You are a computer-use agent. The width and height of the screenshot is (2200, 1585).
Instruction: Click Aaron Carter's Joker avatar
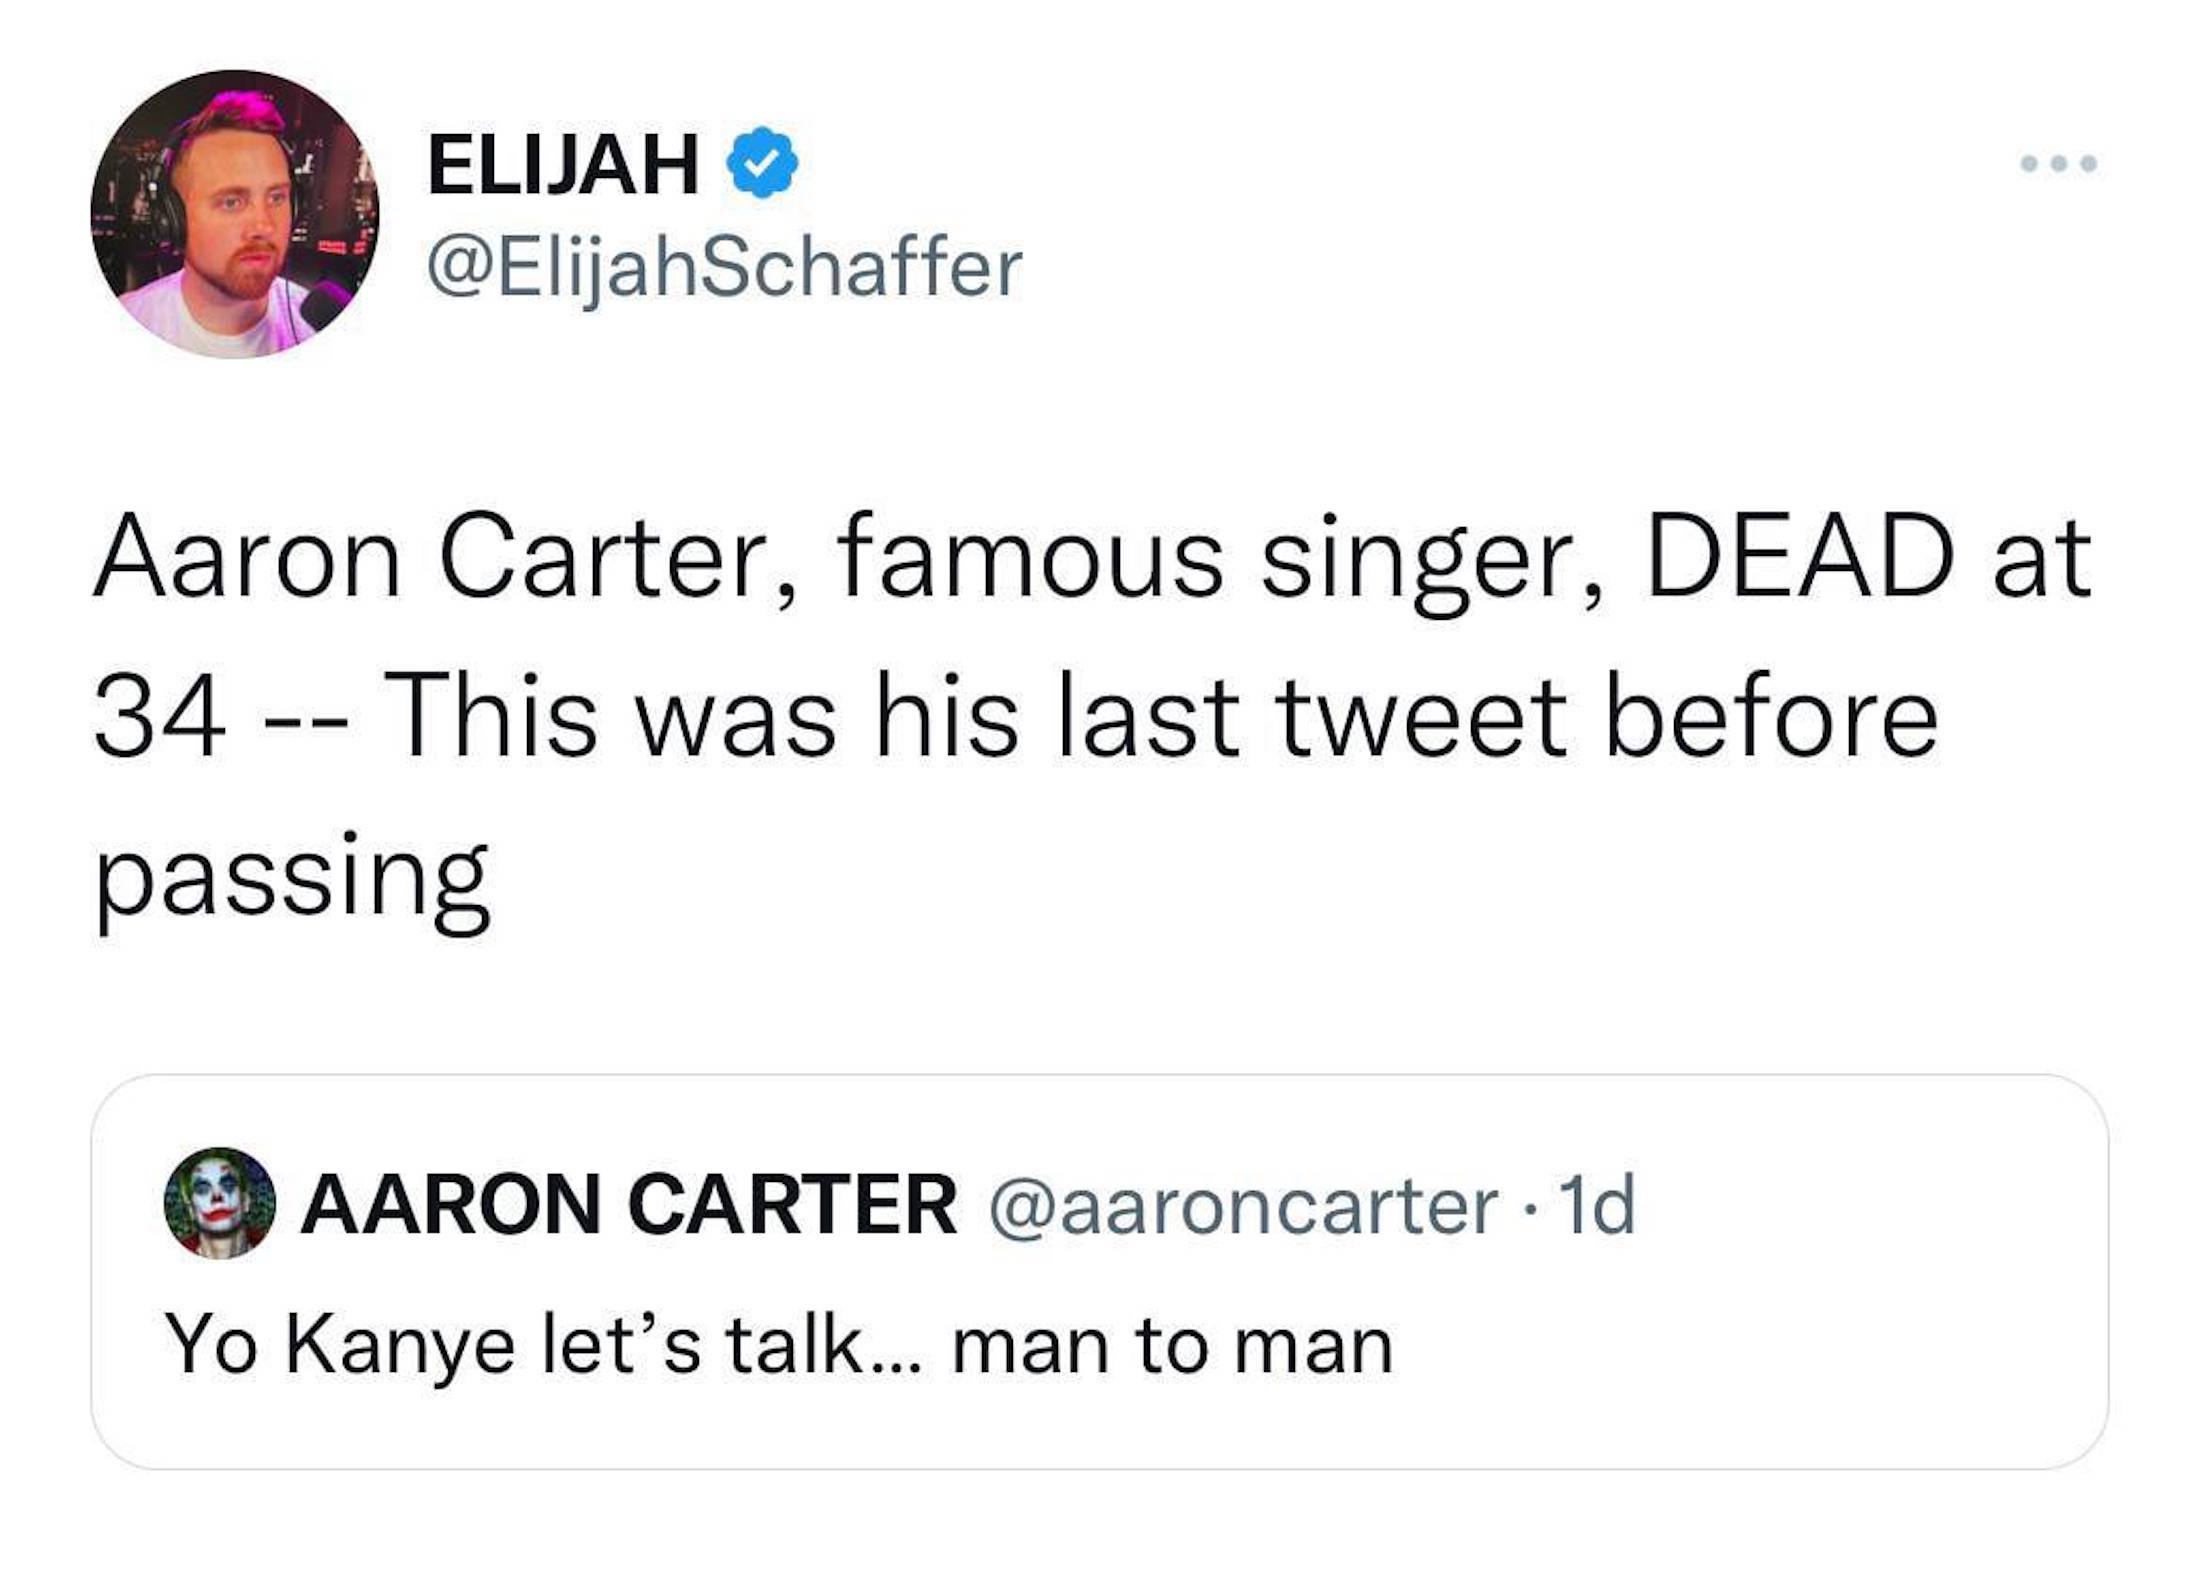pos(219,1203)
